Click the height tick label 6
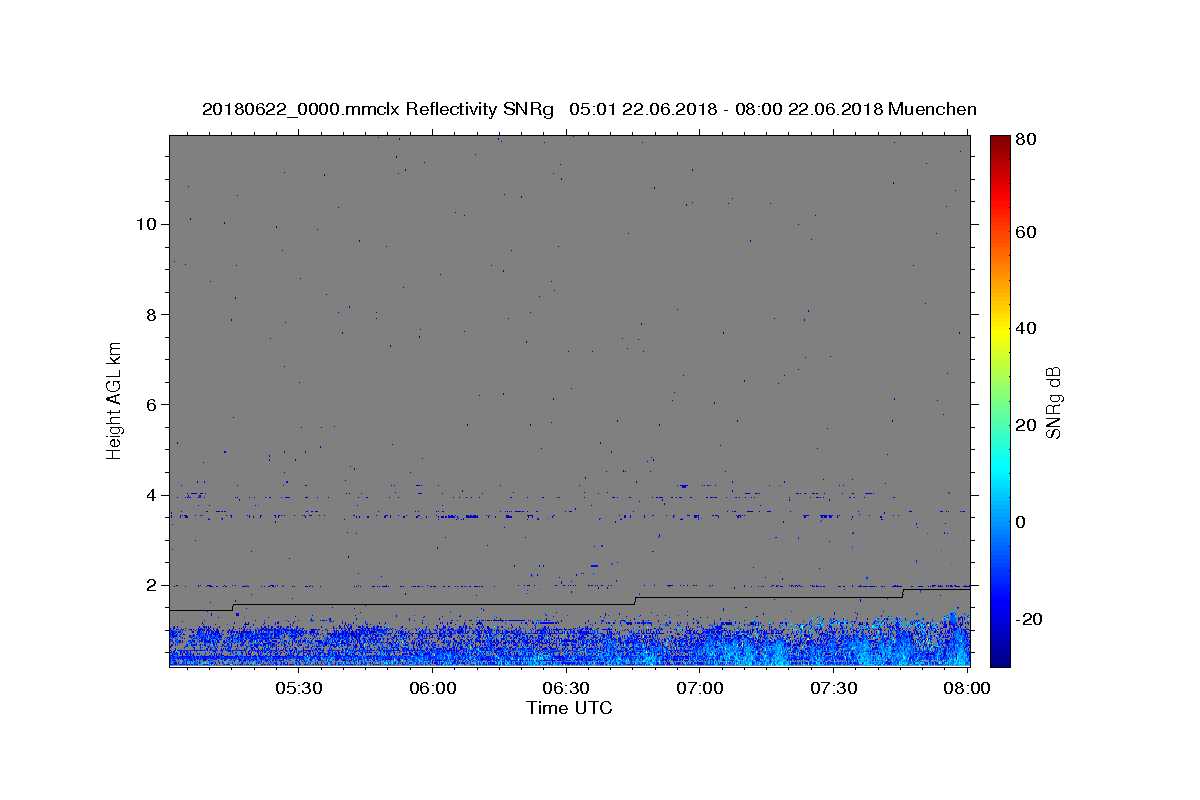This screenshot has width=1200, height=800. point(151,405)
